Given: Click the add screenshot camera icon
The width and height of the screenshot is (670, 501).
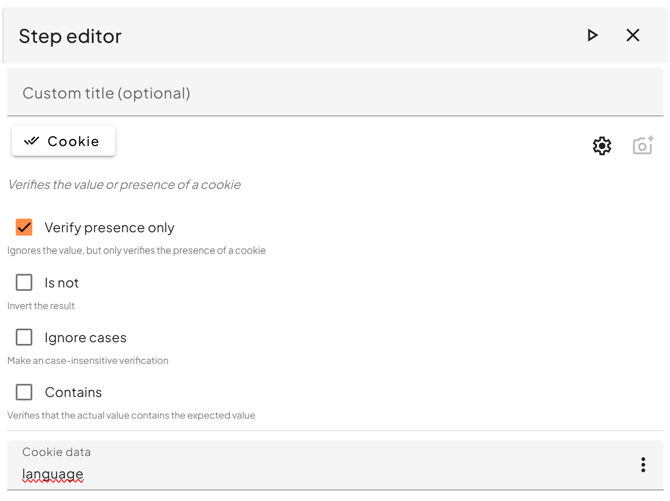Looking at the screenshot, I should click(x=643, y=146).
